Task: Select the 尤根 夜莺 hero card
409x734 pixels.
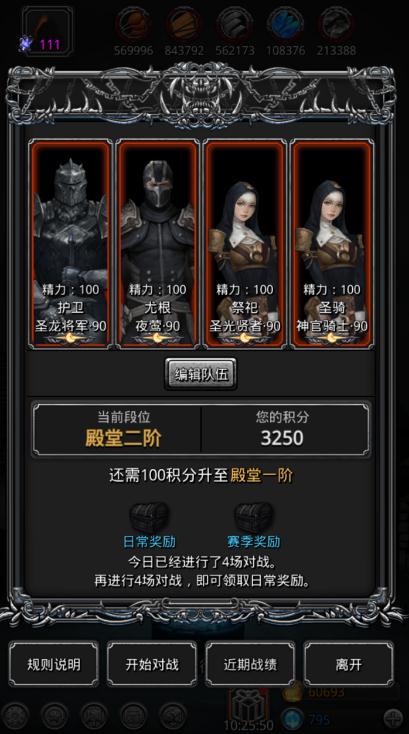Action: click(x=158, y=244)
